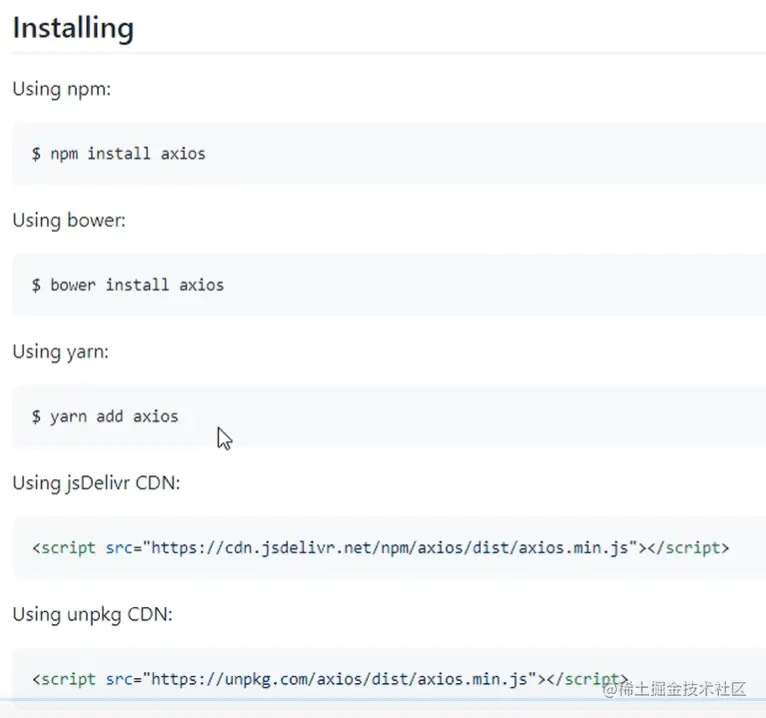Click the "Using npm:" label
766x718 pixels.
tap(61, 89)
